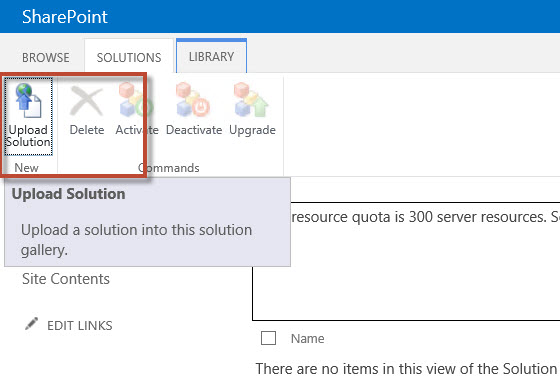Sort by the Name column header
Image resolution: width=560 pixels, height=382 pixels.
point(308,338)
